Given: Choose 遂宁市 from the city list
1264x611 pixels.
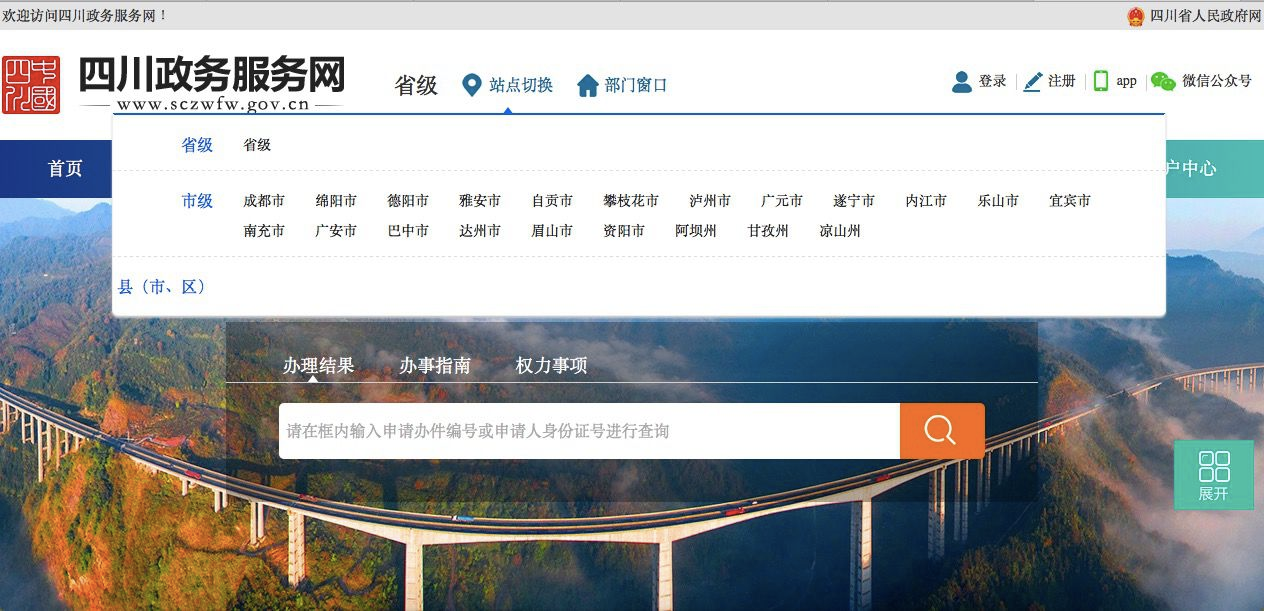Looking at the screenshot, I should (x=854, y=201).
